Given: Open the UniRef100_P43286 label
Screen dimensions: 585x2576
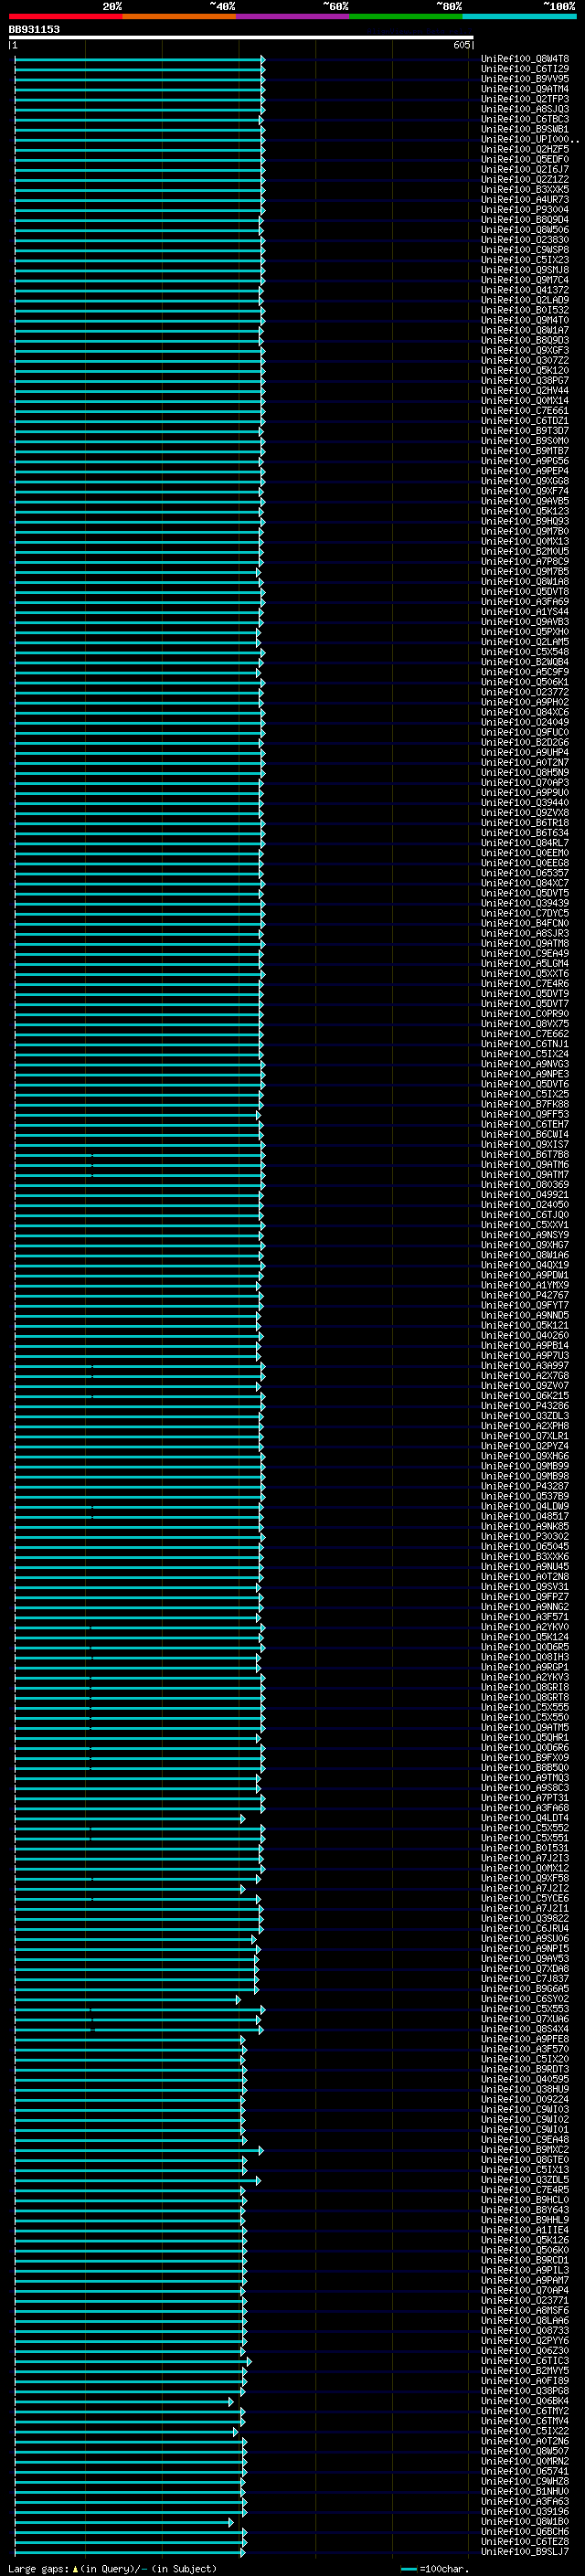Looking at the screenshot, I should click(x=524, y=1406).
